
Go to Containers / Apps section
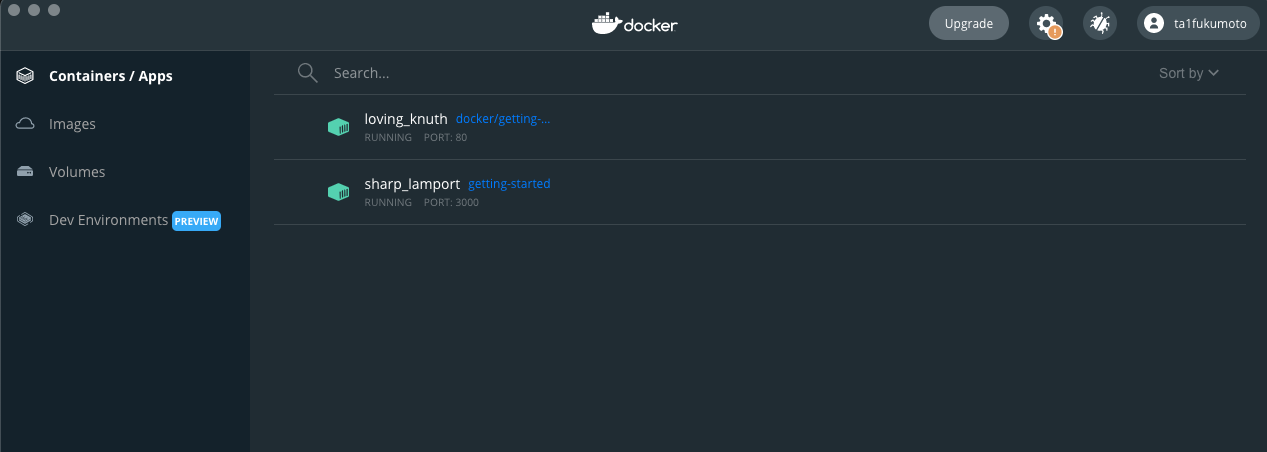(x=124, y=76)
